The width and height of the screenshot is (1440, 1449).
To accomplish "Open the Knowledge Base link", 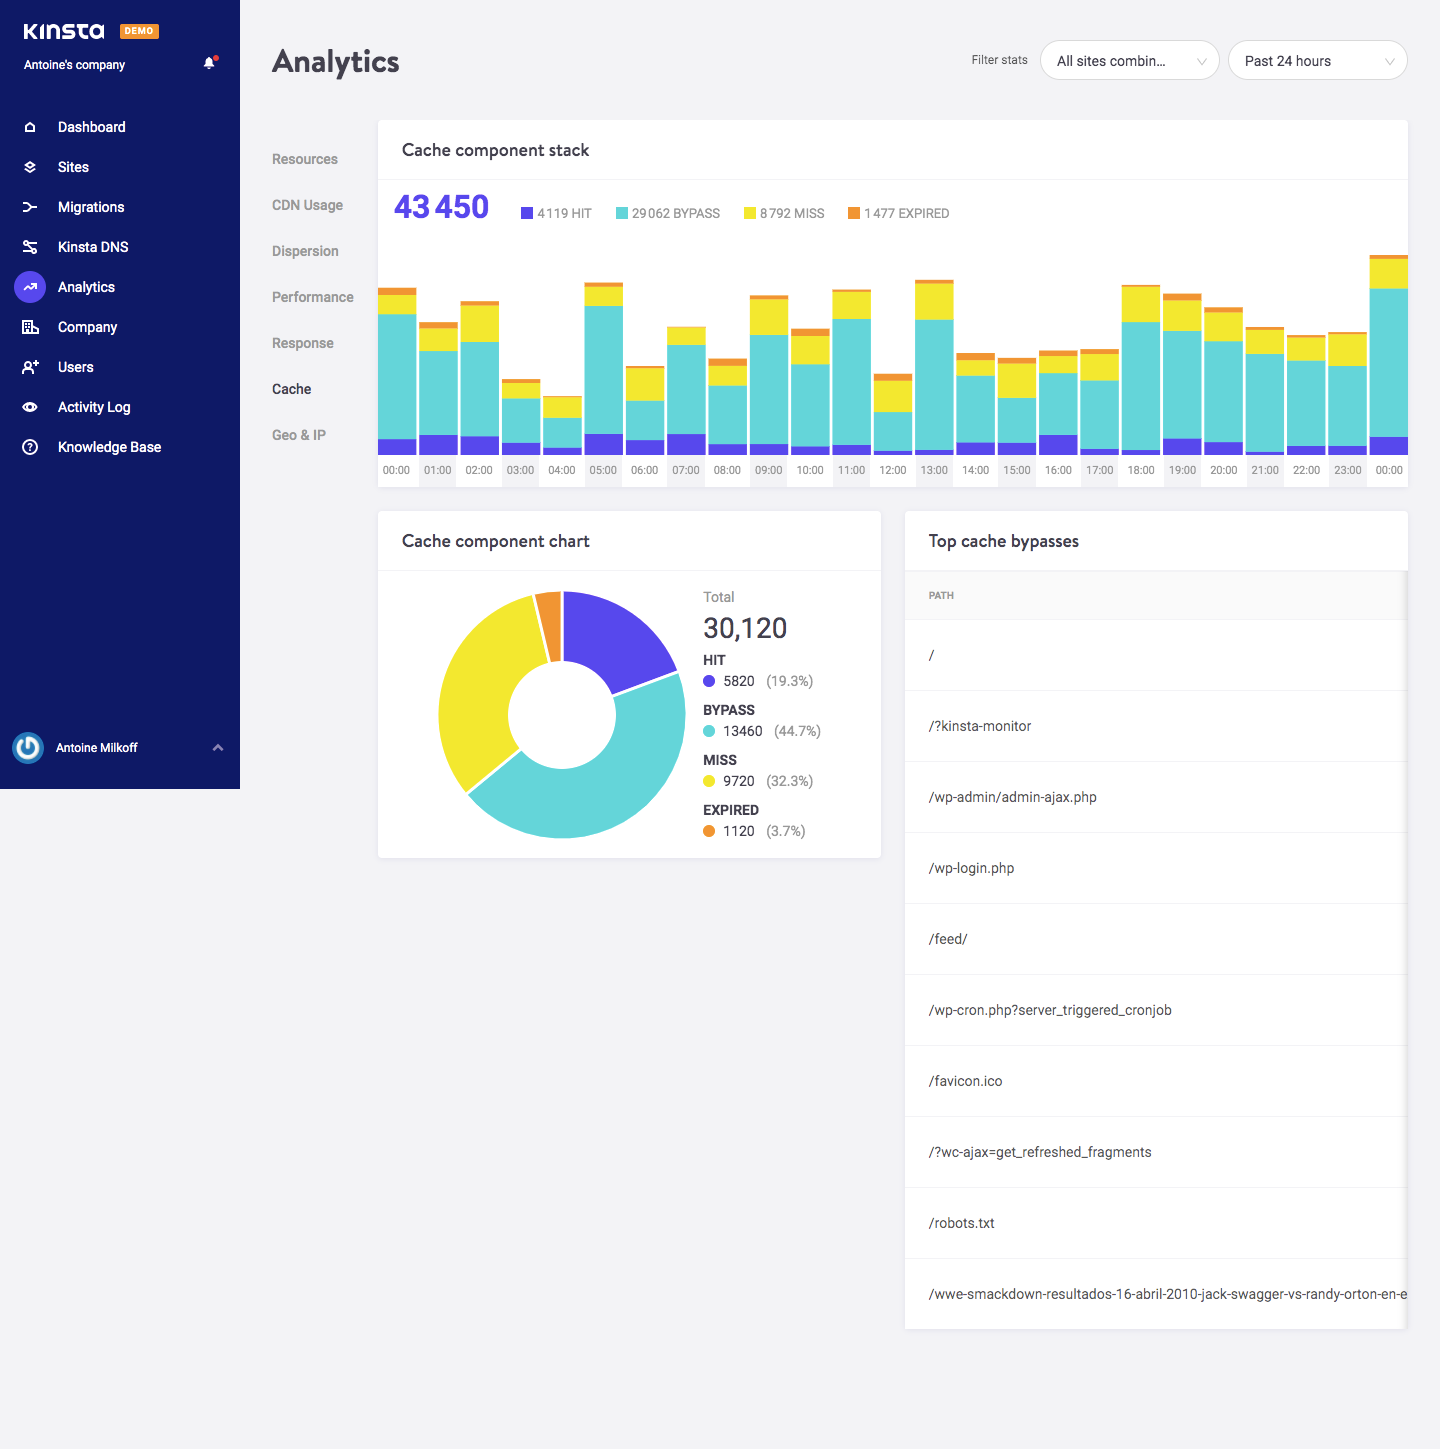I will (x=108, y=447).
